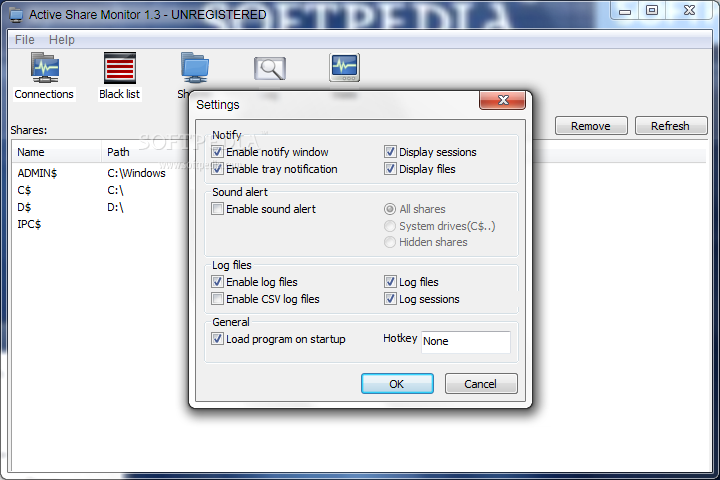Confirm settings with OK button

coord(397,384)
